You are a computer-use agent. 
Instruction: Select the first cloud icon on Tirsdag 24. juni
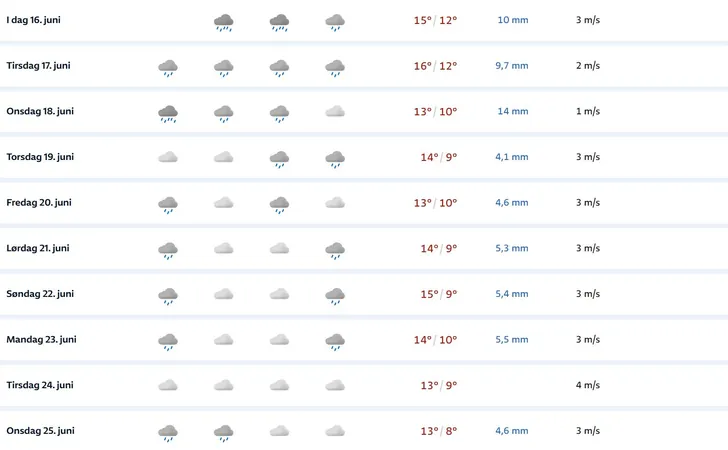tap(168, 385)
